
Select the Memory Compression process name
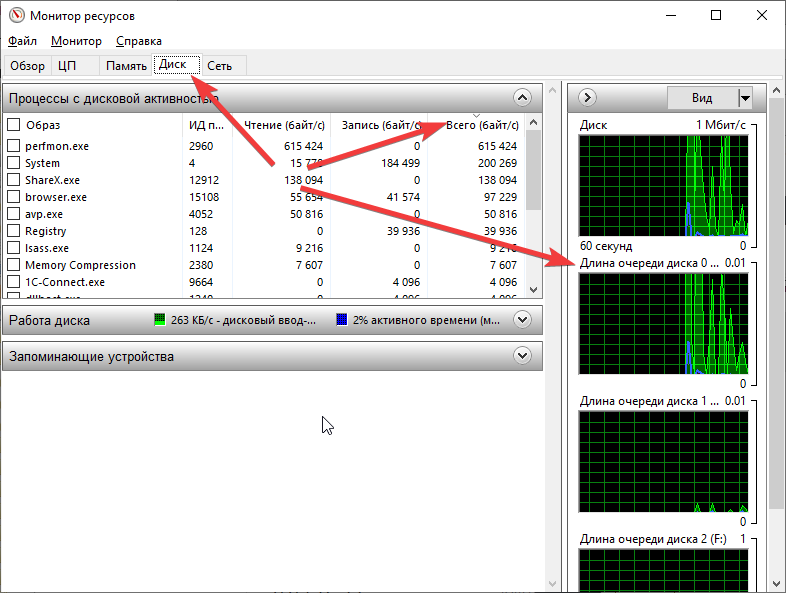coord(80,265)
